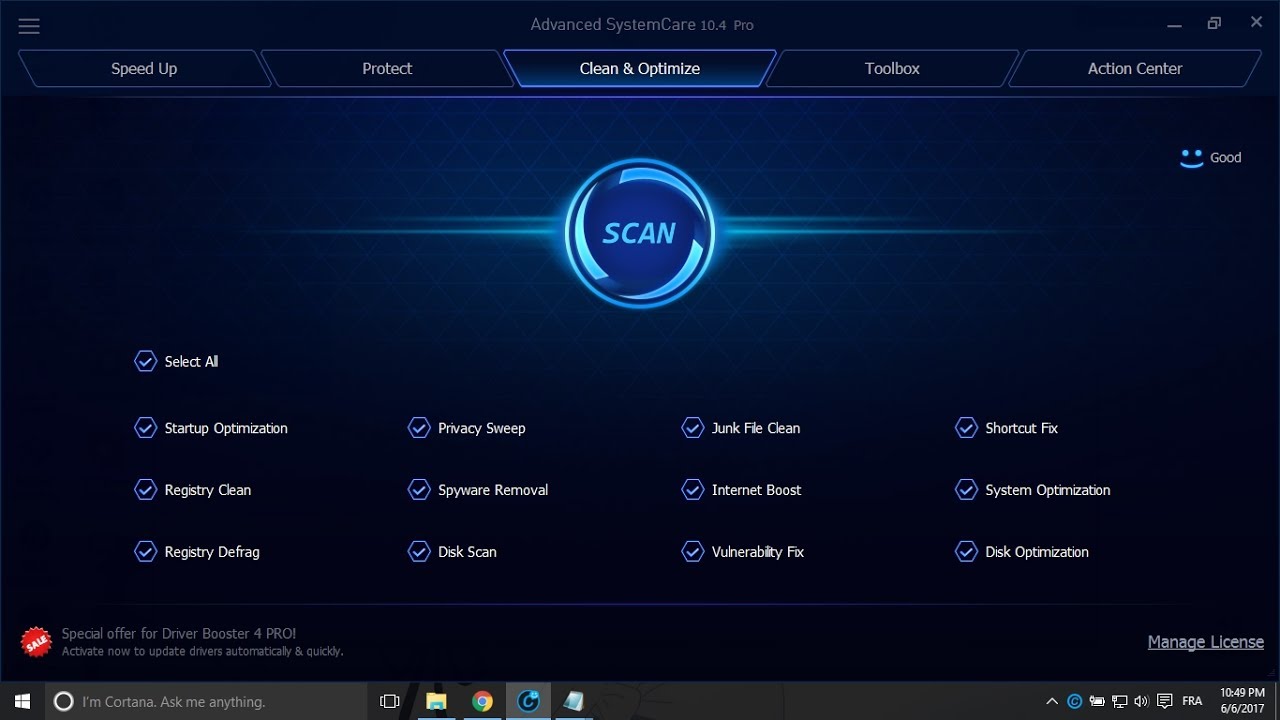
Task: Toggle the Select All checkbox
Action: point(145,361)
